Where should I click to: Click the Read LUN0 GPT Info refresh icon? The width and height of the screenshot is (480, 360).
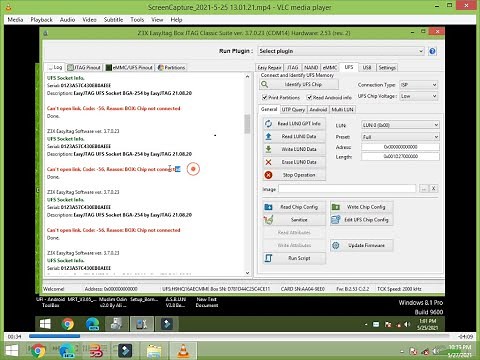coord(268,124)
